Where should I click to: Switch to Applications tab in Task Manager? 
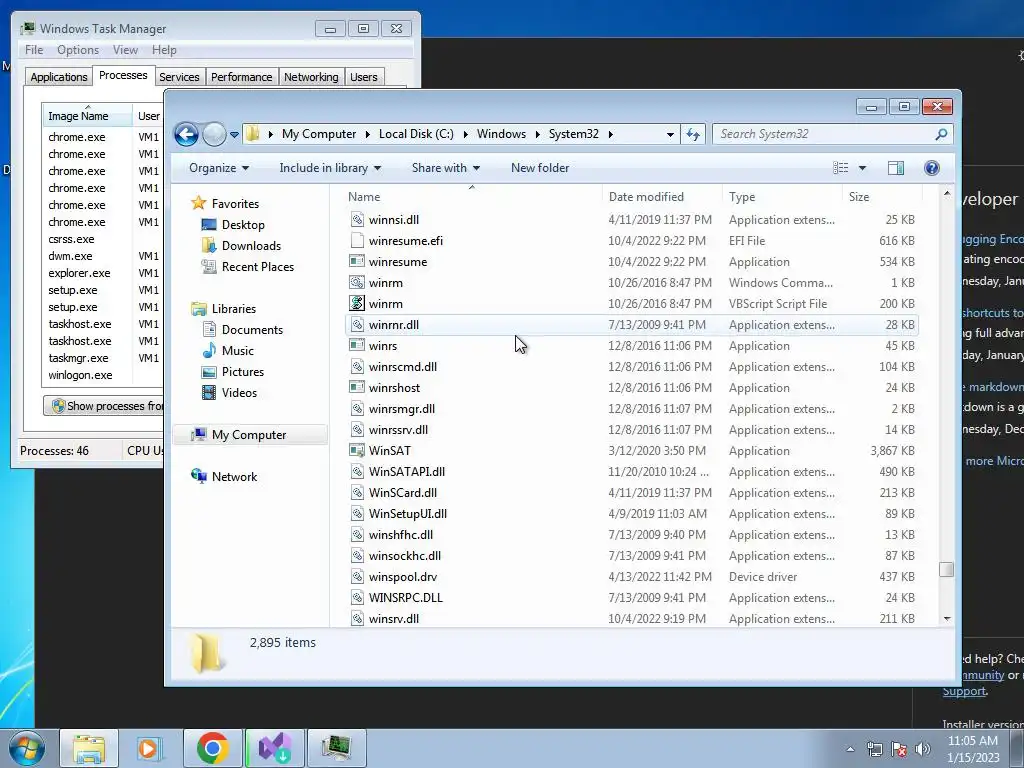[x=59, y=77]
